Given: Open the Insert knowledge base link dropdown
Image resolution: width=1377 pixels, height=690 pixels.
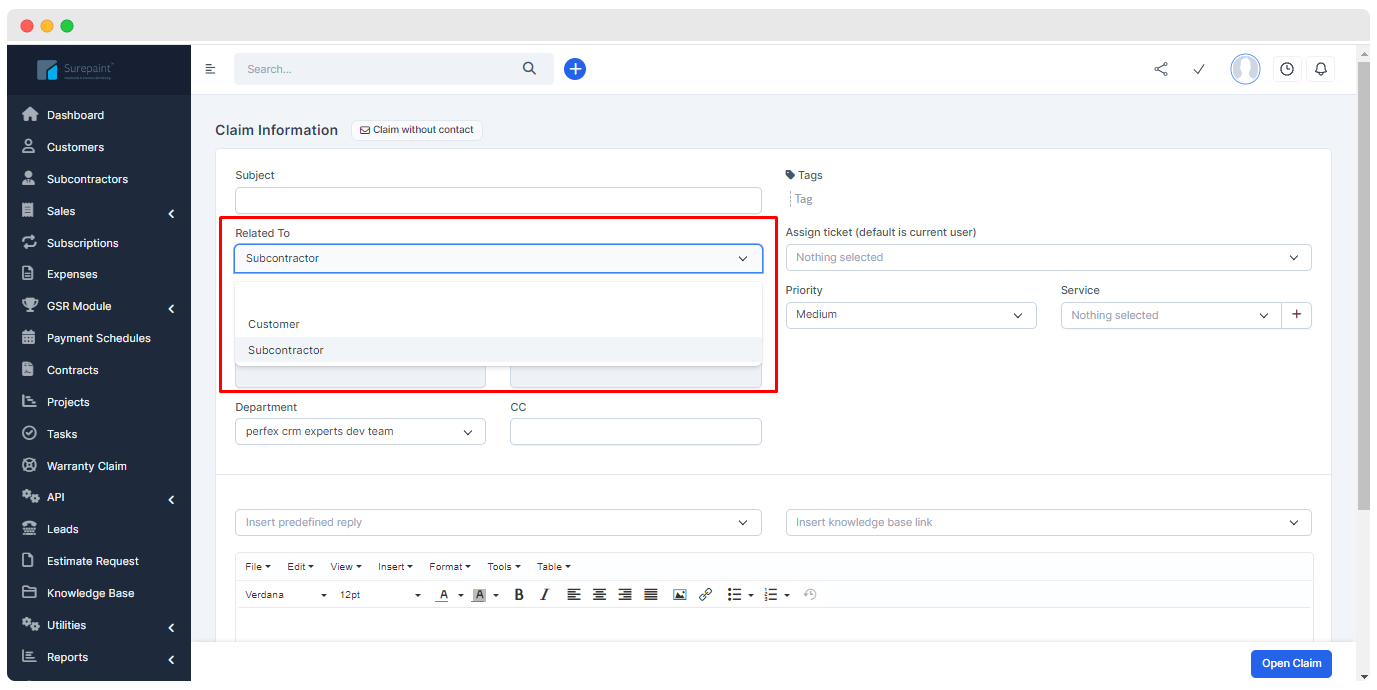Looking at the screenshot, I should [x=1048, y=522].
